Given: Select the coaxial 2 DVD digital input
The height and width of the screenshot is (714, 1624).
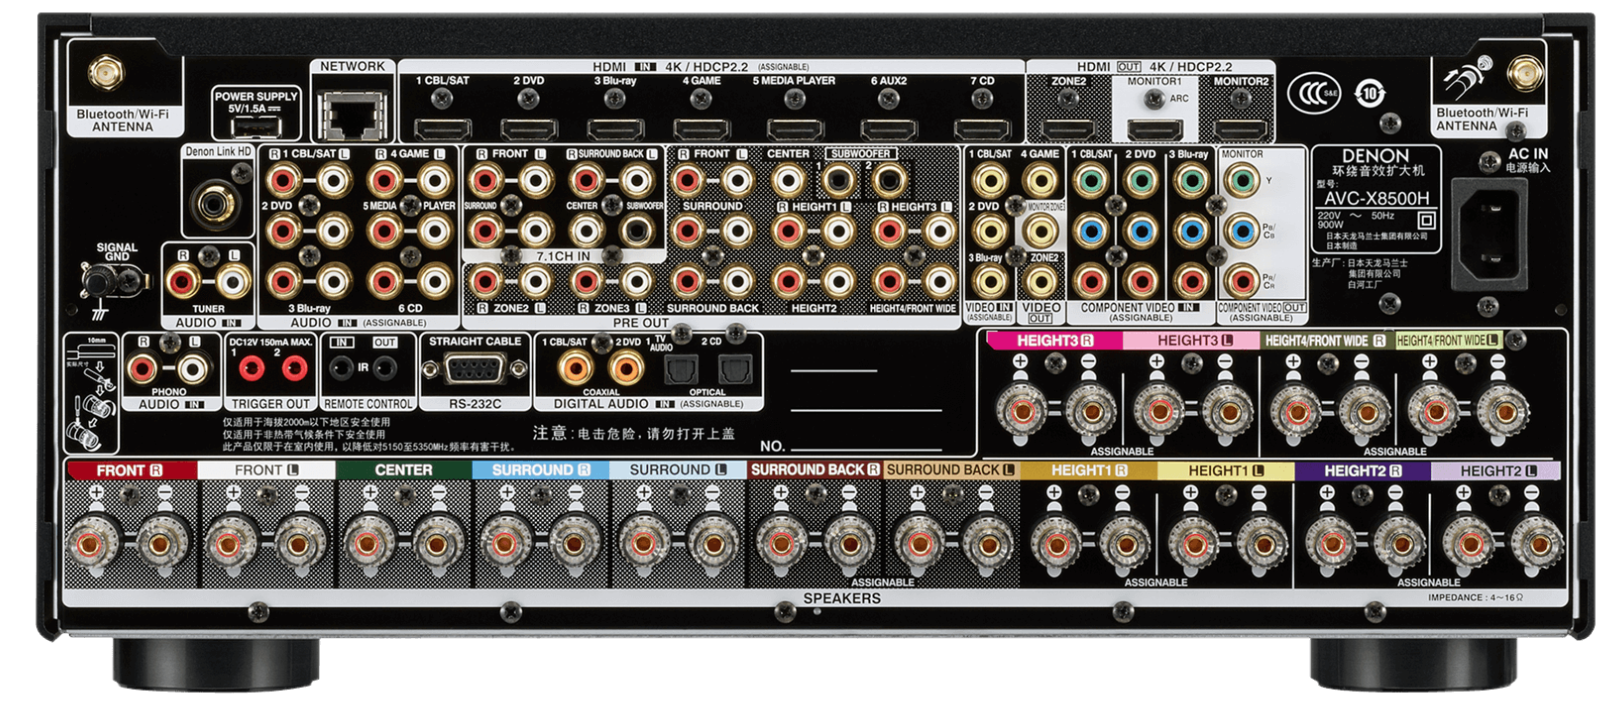Looking at the screenshot, I should 628,369.
